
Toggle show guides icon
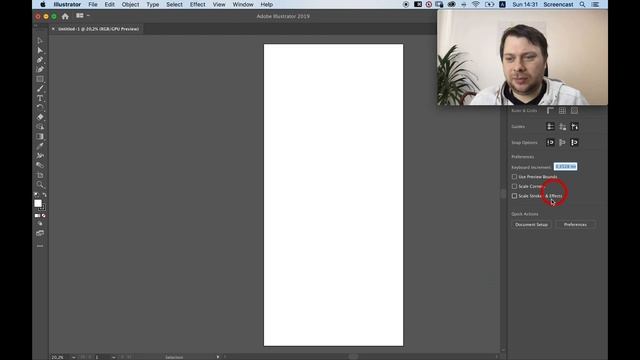[550, 127]
